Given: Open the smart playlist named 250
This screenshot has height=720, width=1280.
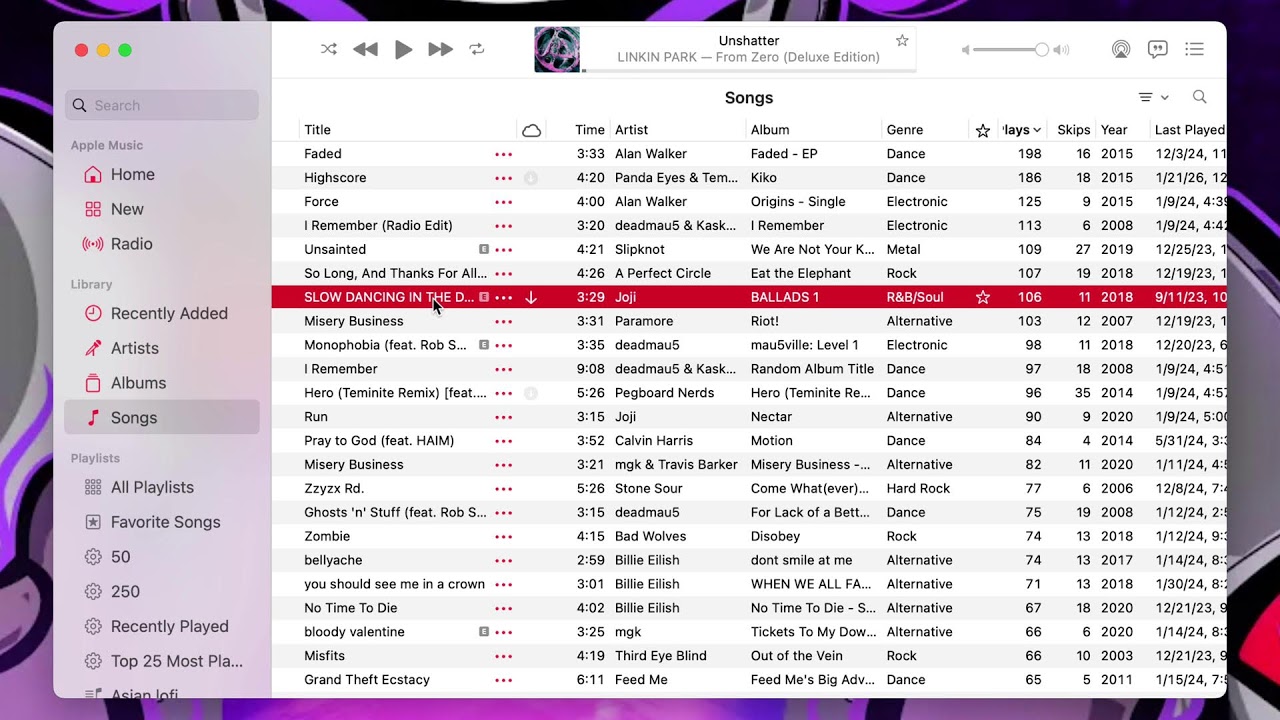Looking at the screenshot, I should pyautogui.click(x=162, y=592).
